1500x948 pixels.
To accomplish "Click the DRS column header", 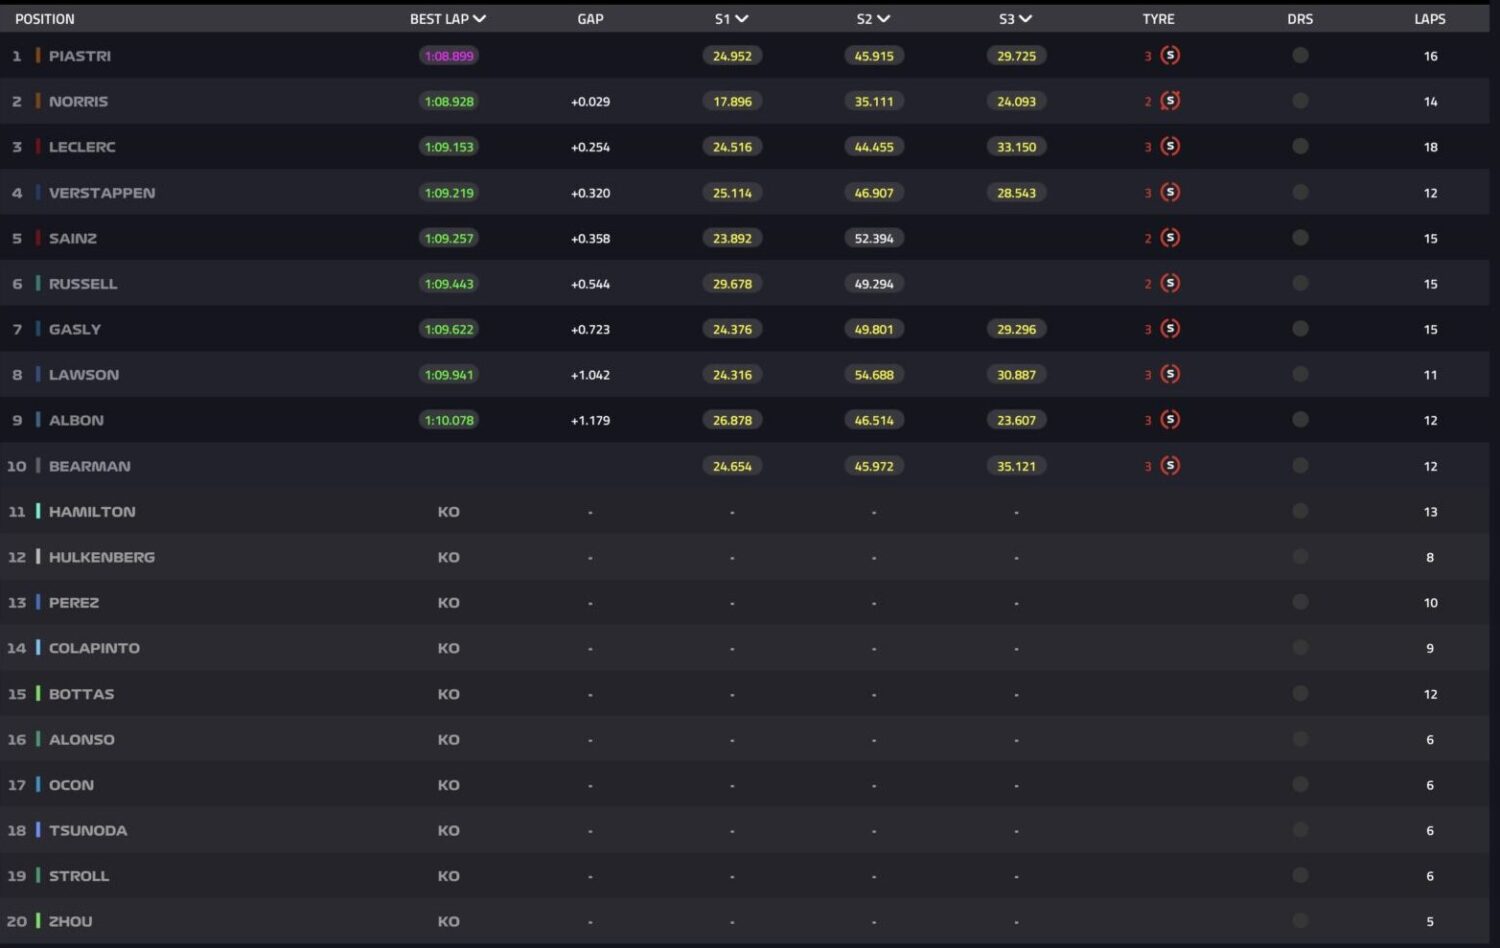I will tap(1300, 19).
